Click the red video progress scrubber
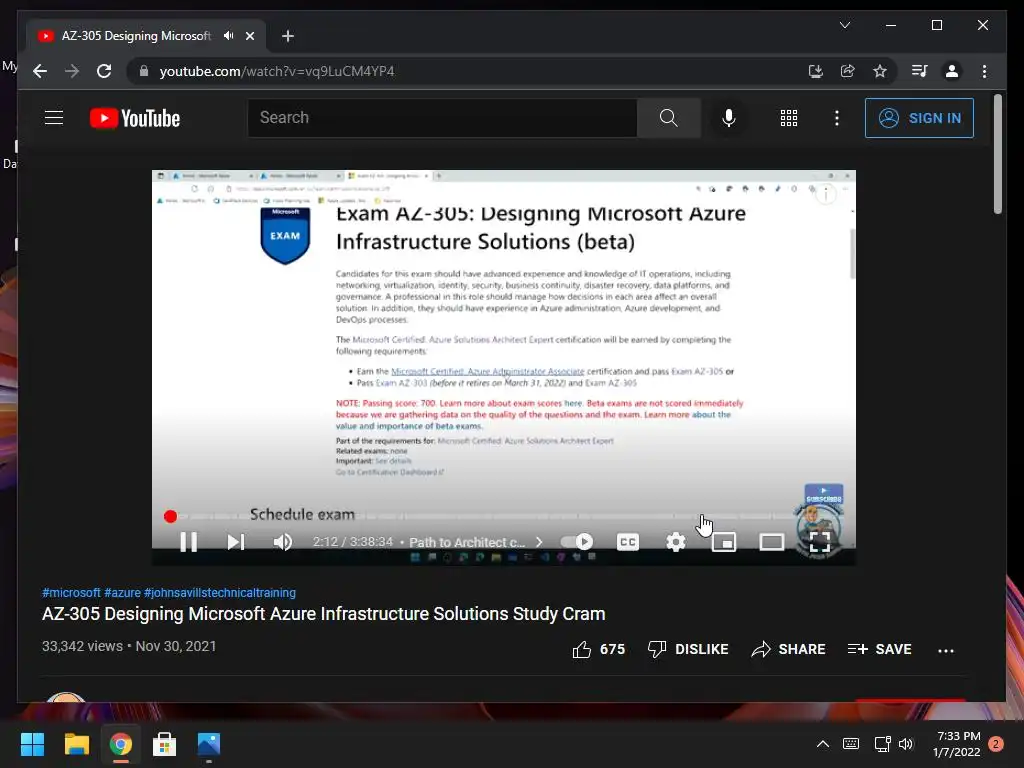 [170, 517]
